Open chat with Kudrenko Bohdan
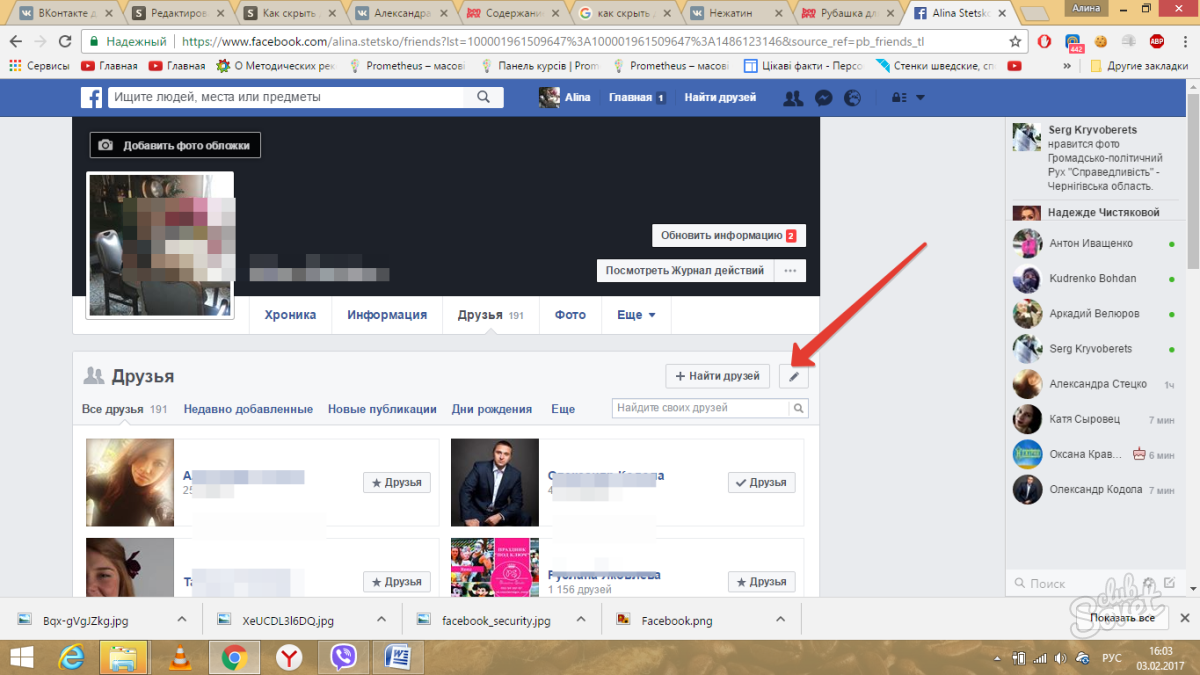This screenshot has height=675, width=1200. (1093, 278)
